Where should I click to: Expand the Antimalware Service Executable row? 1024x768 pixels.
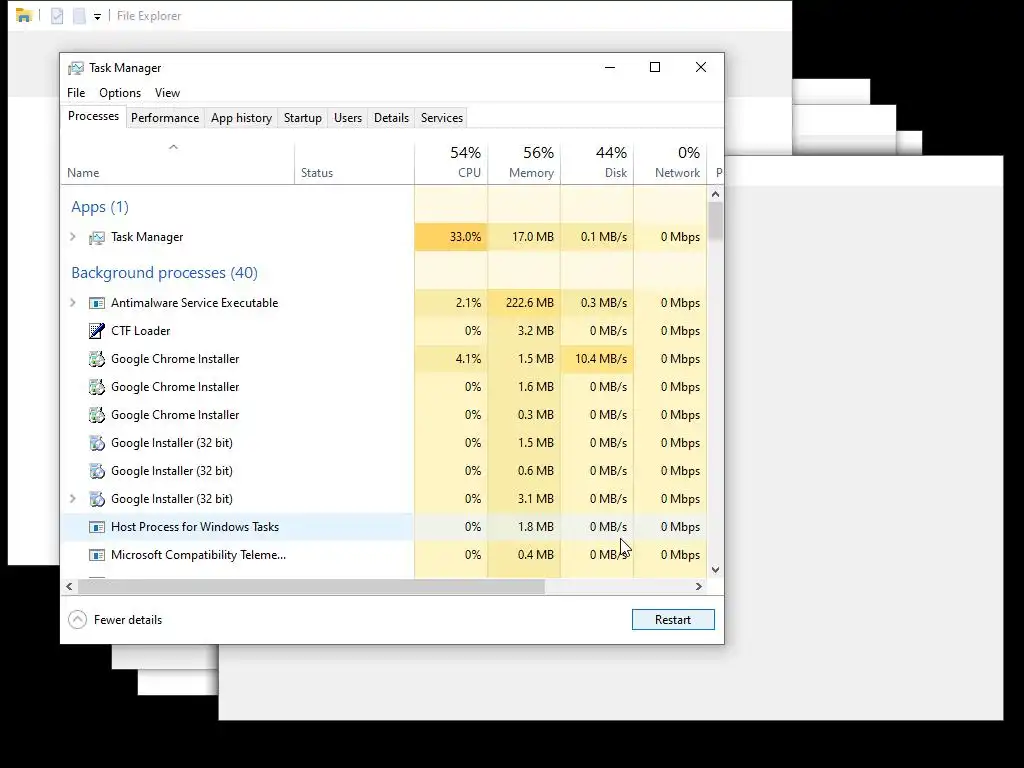[x=73, y=303]
